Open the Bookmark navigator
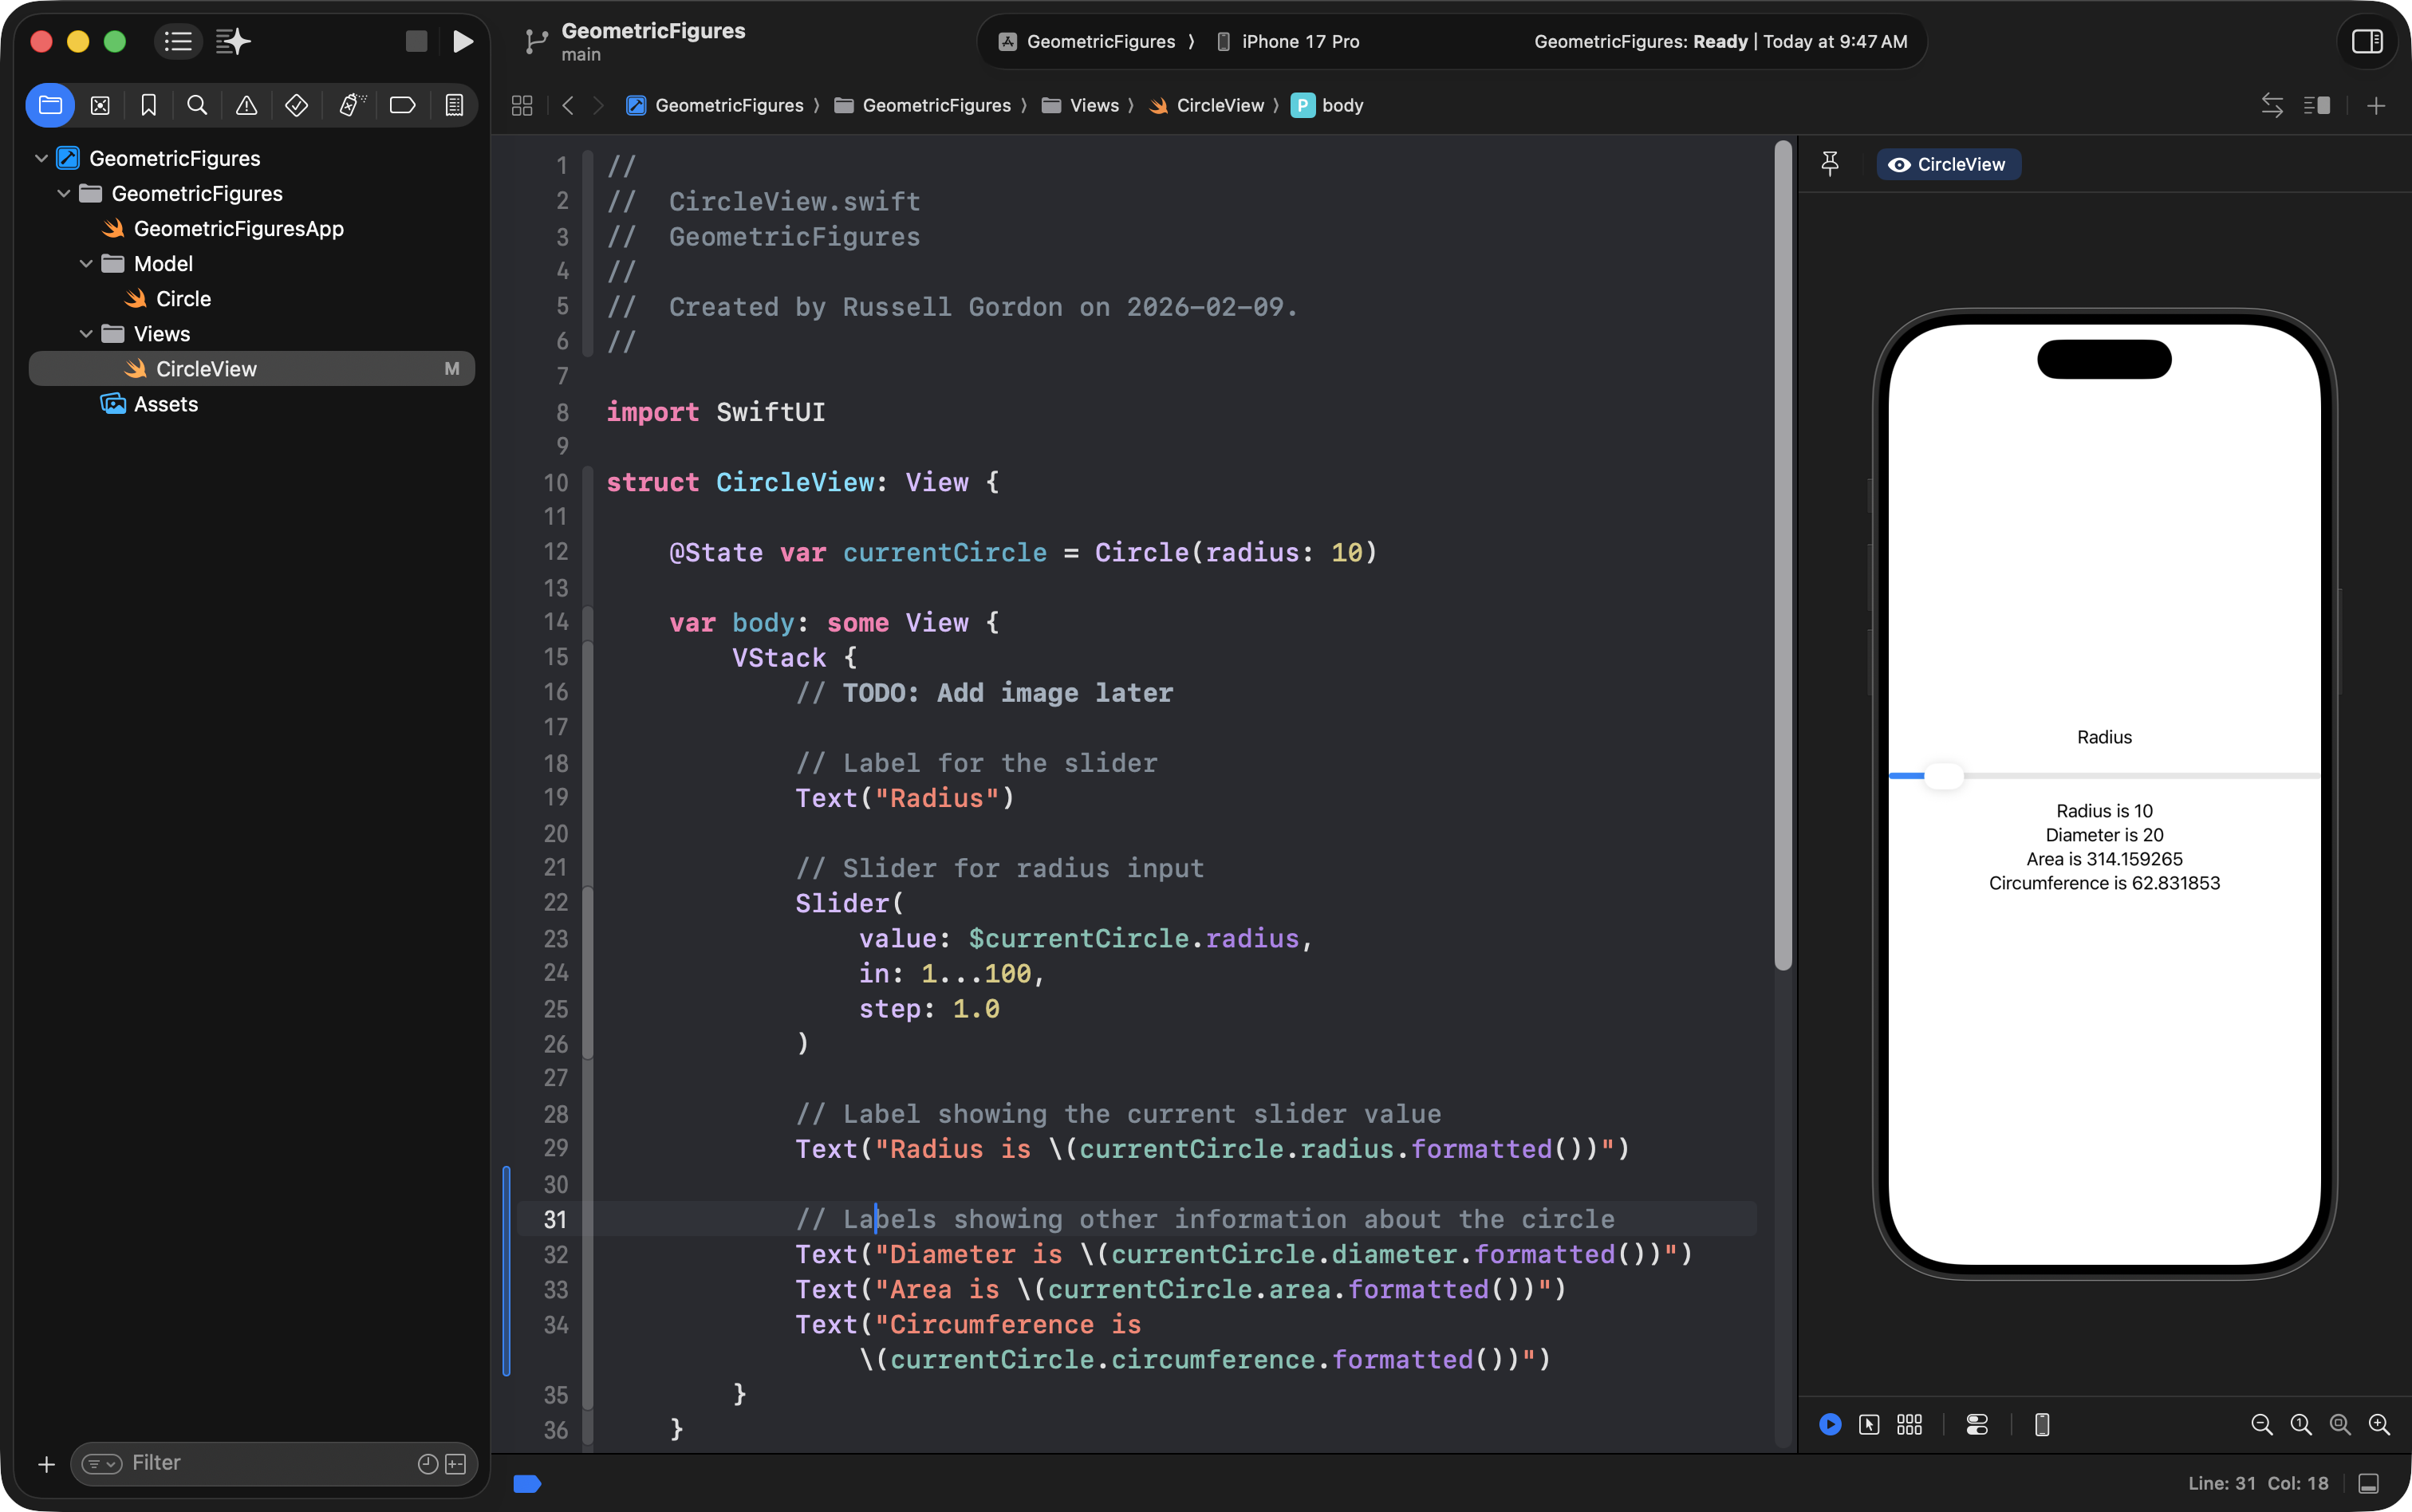This screenshot has width=2412, height=1512. (149, 105)
